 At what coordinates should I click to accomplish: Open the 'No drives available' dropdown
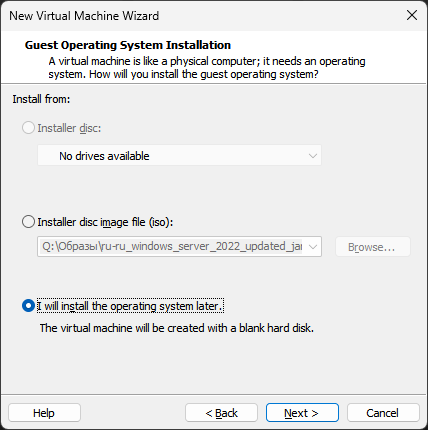179,155
